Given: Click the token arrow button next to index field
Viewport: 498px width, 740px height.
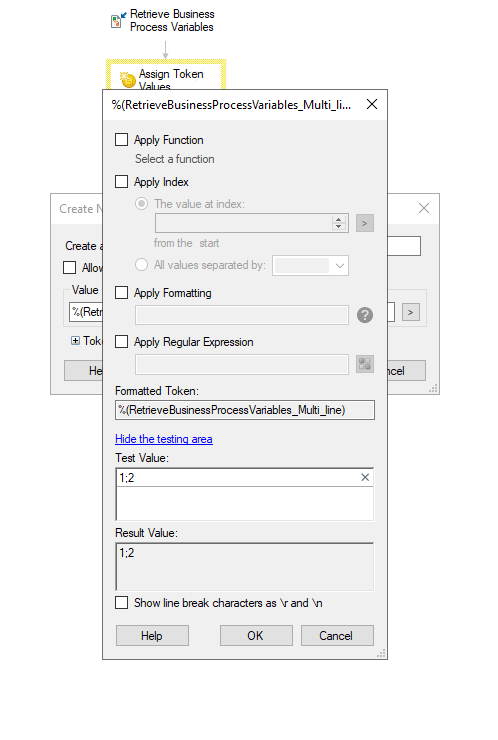Looking at the screenshot, I should coord(364,223).
